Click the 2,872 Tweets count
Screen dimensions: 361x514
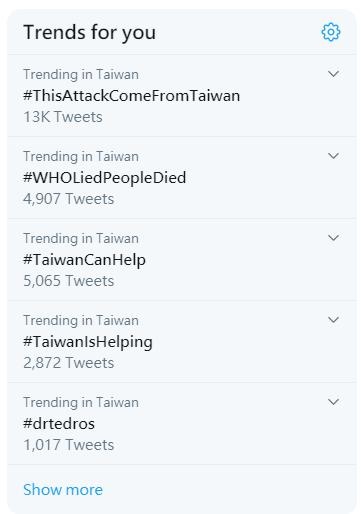pos(68,363)
